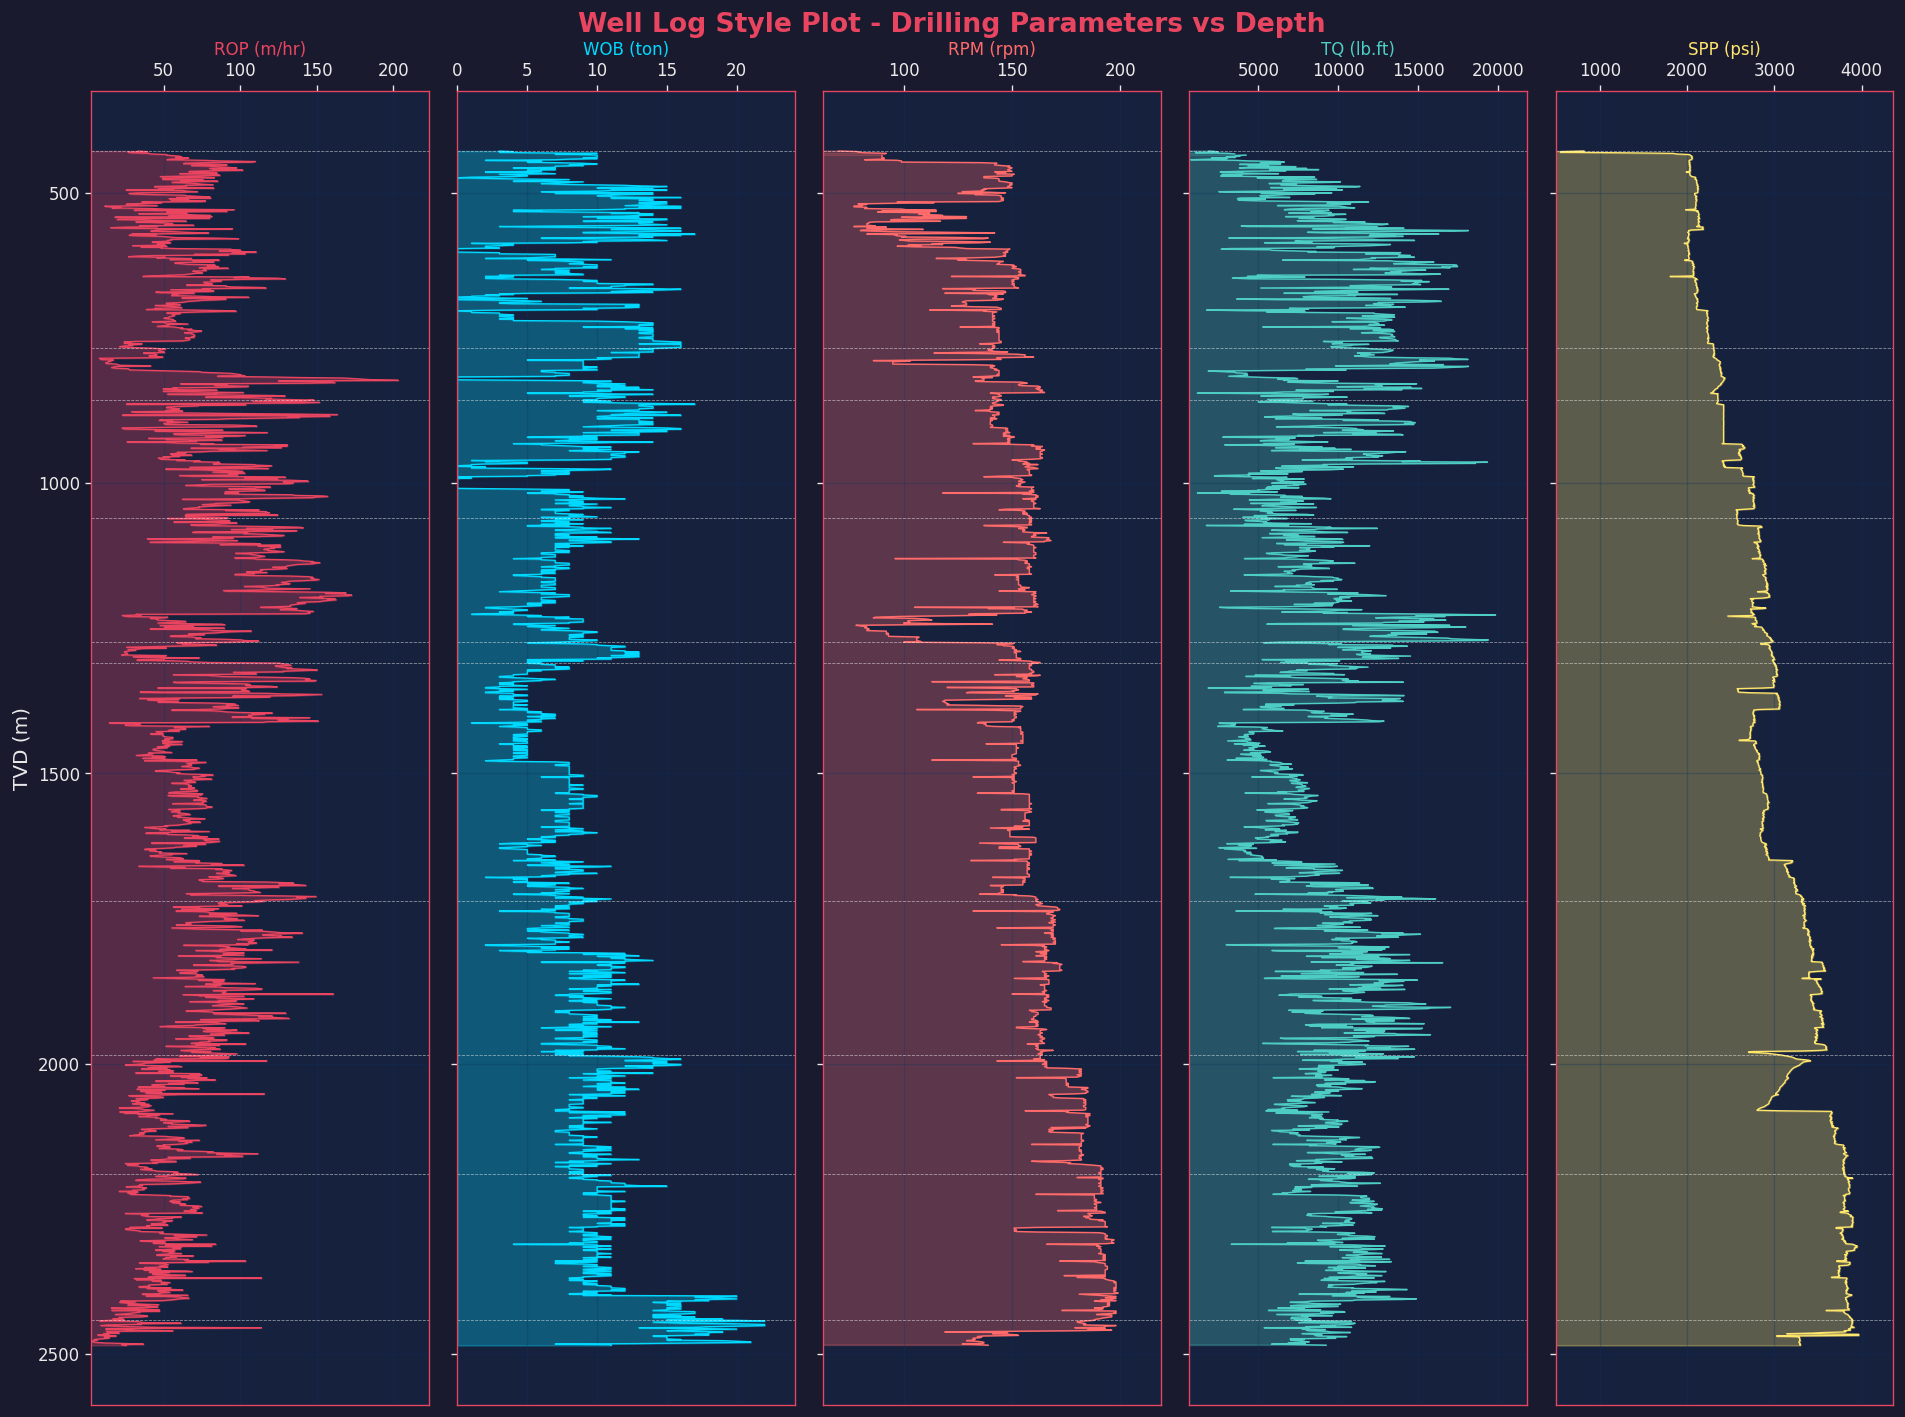The height and width of the screenshot is (1417, 1905).
Task: Click the 150 tick on RPM axis
Action: [x=1013, y=71]
